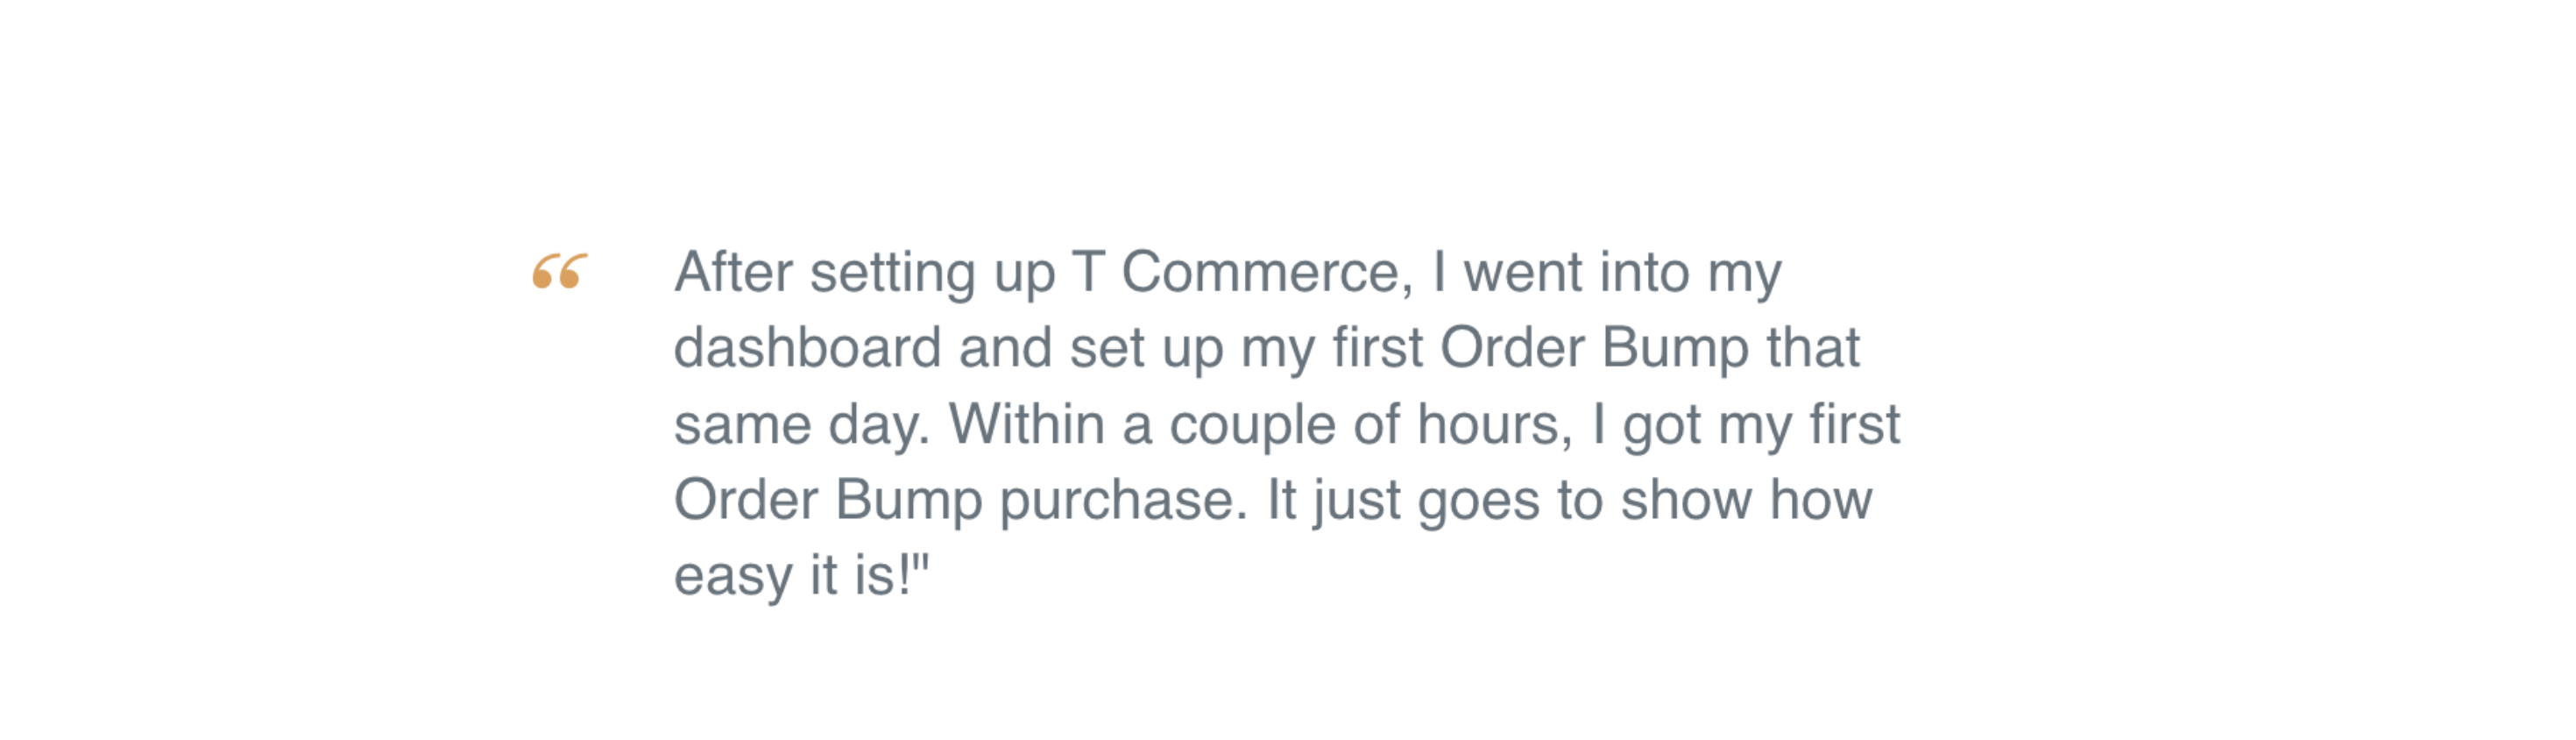
Task: Click the phrase 'my first' on the second line
Action: [1332, 350]
